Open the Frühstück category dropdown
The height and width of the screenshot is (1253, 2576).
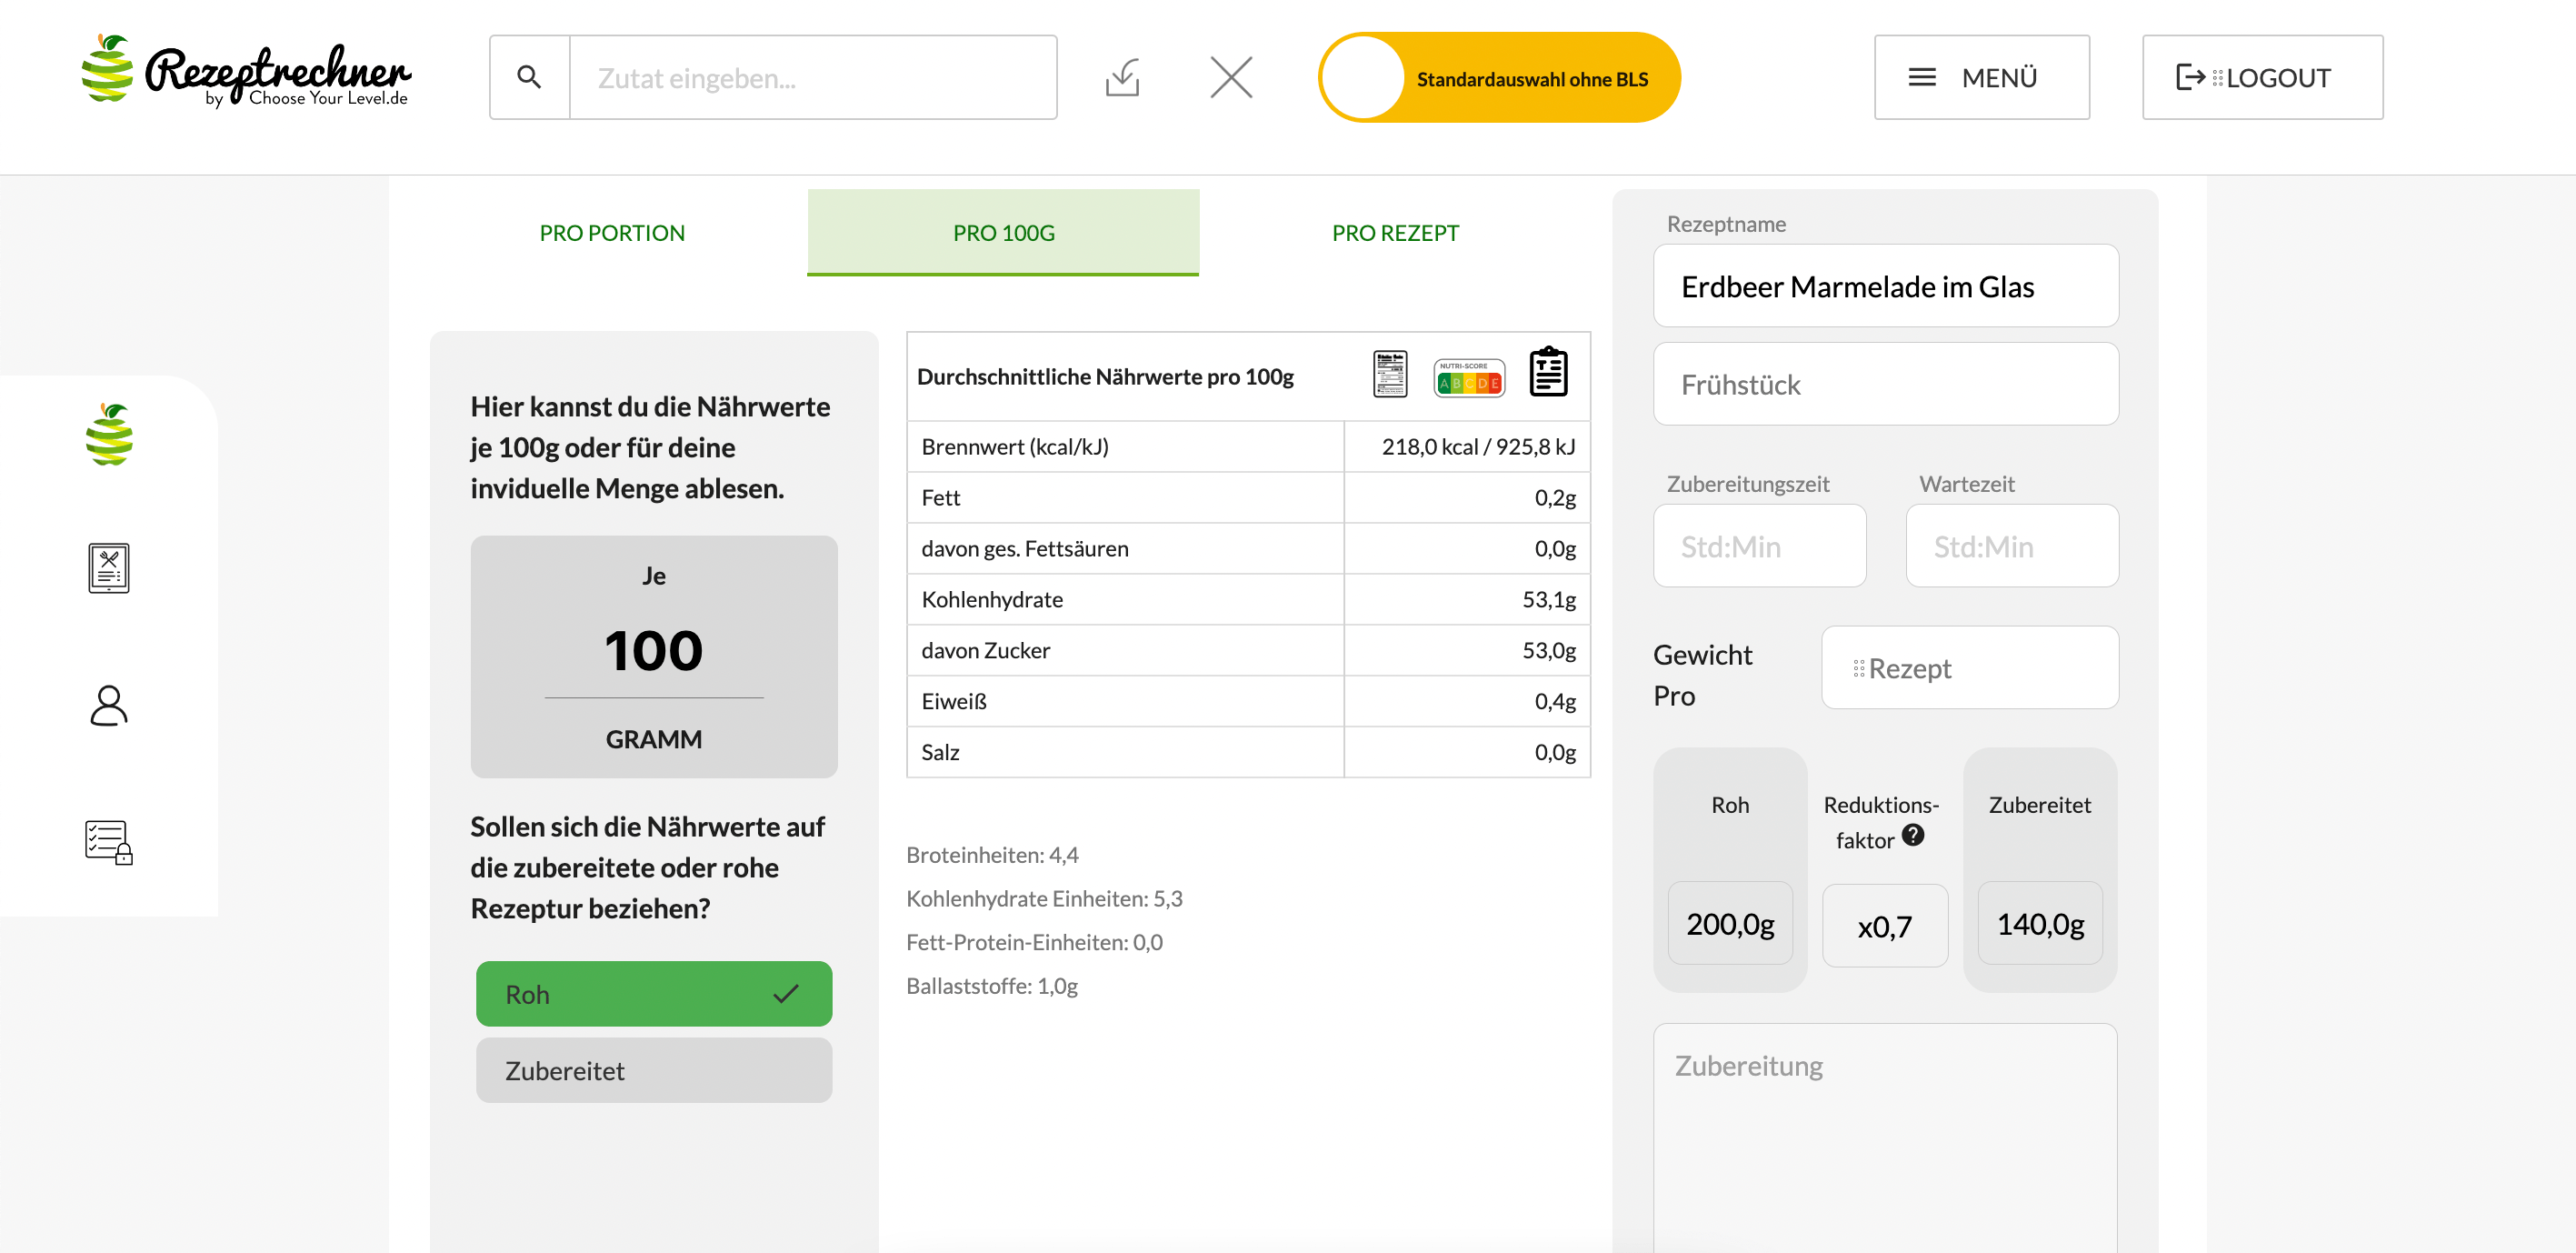[x=1885, y=385]
